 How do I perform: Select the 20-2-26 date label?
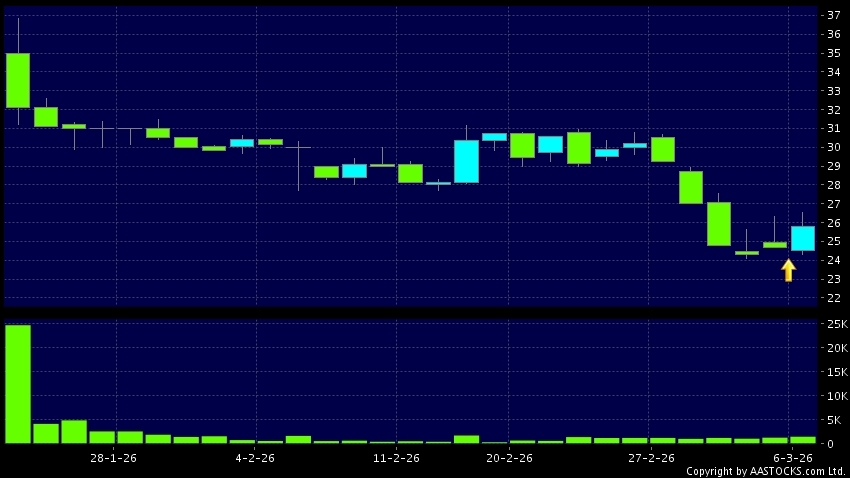click(508, 457)
